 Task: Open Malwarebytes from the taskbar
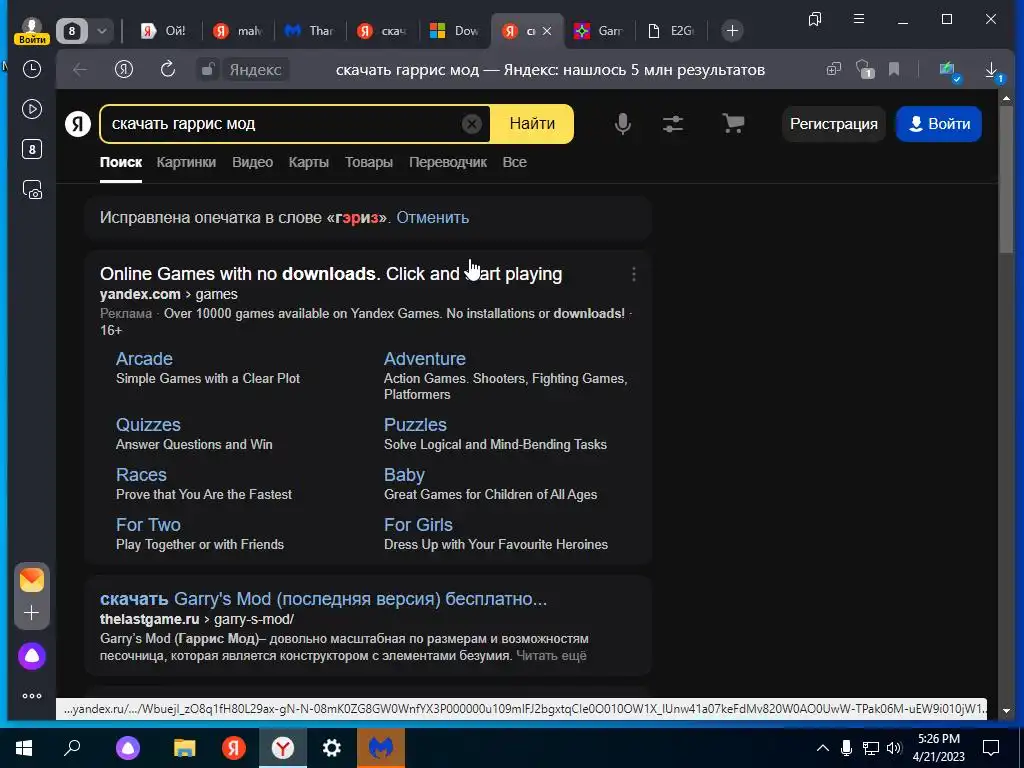(x=381, y=748)
